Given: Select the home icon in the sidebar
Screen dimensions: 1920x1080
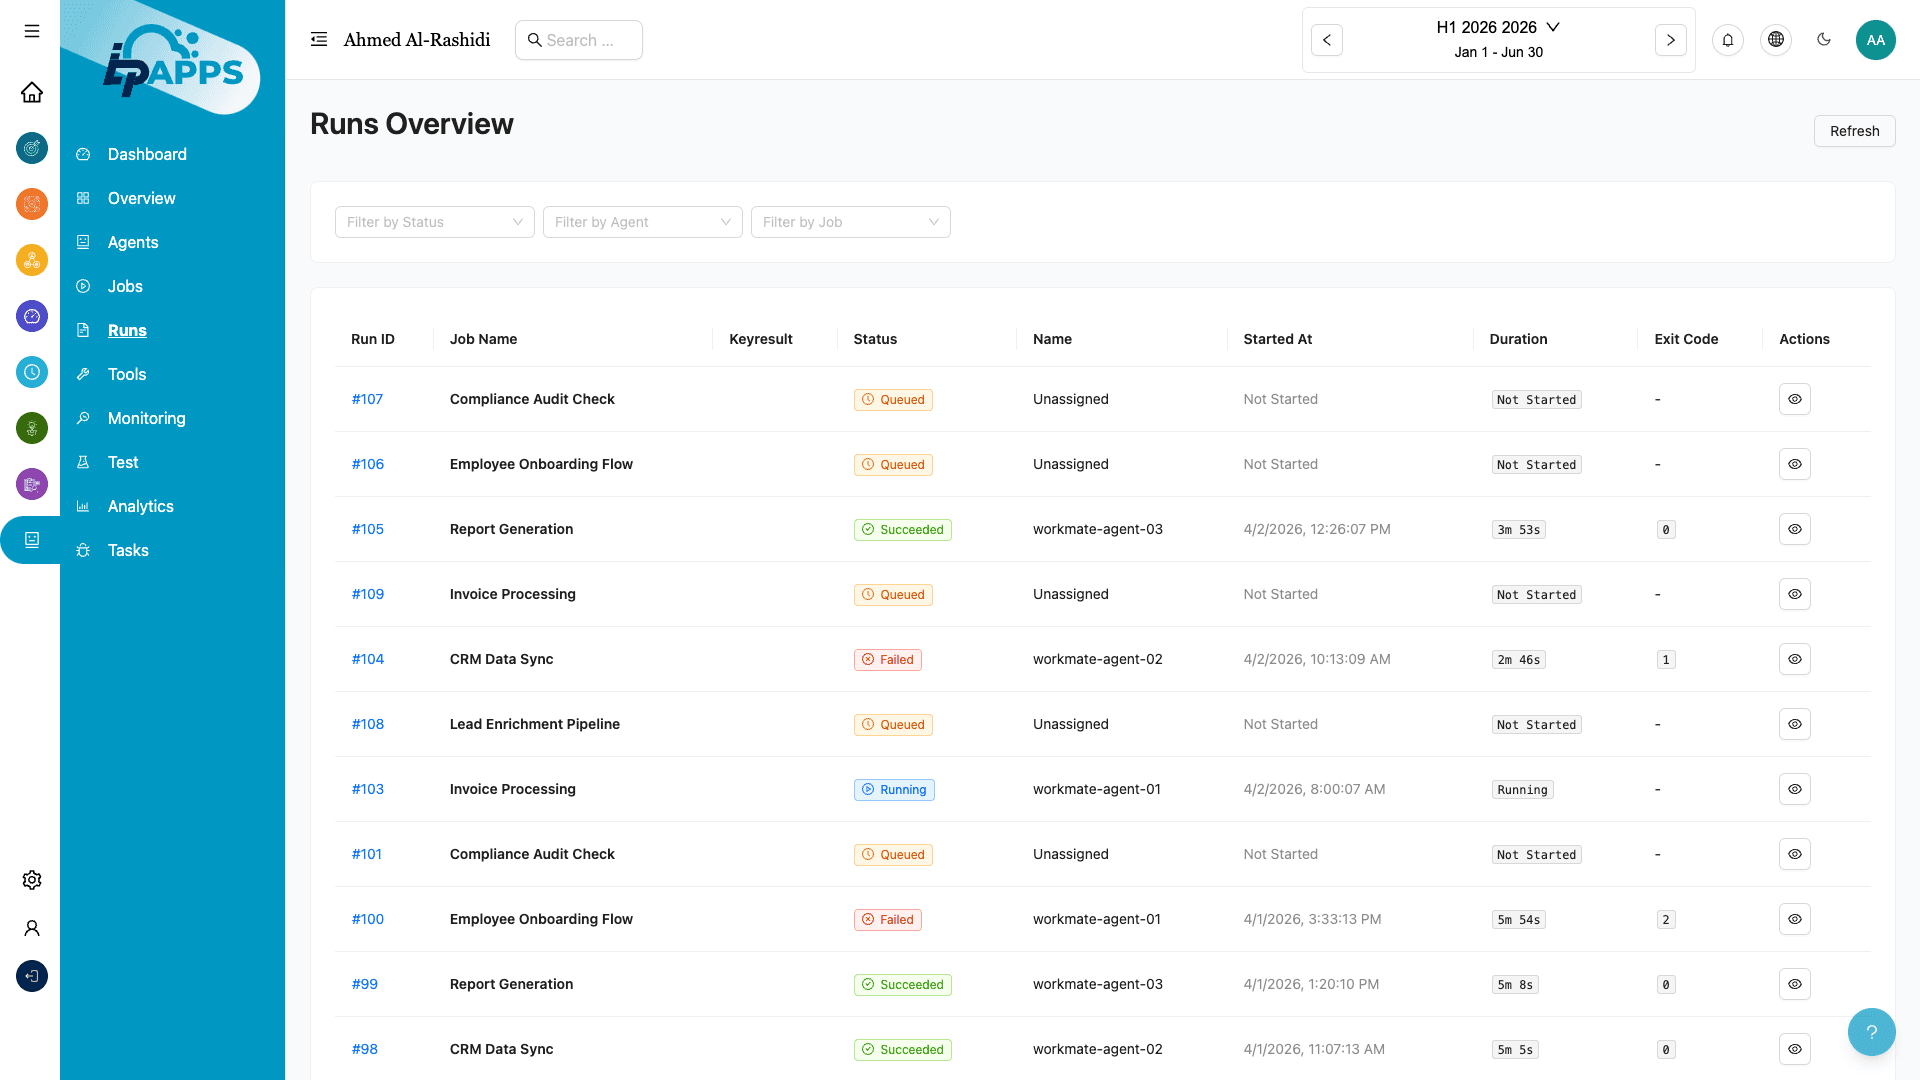Looking at the screenshot, I should point(31,92).
